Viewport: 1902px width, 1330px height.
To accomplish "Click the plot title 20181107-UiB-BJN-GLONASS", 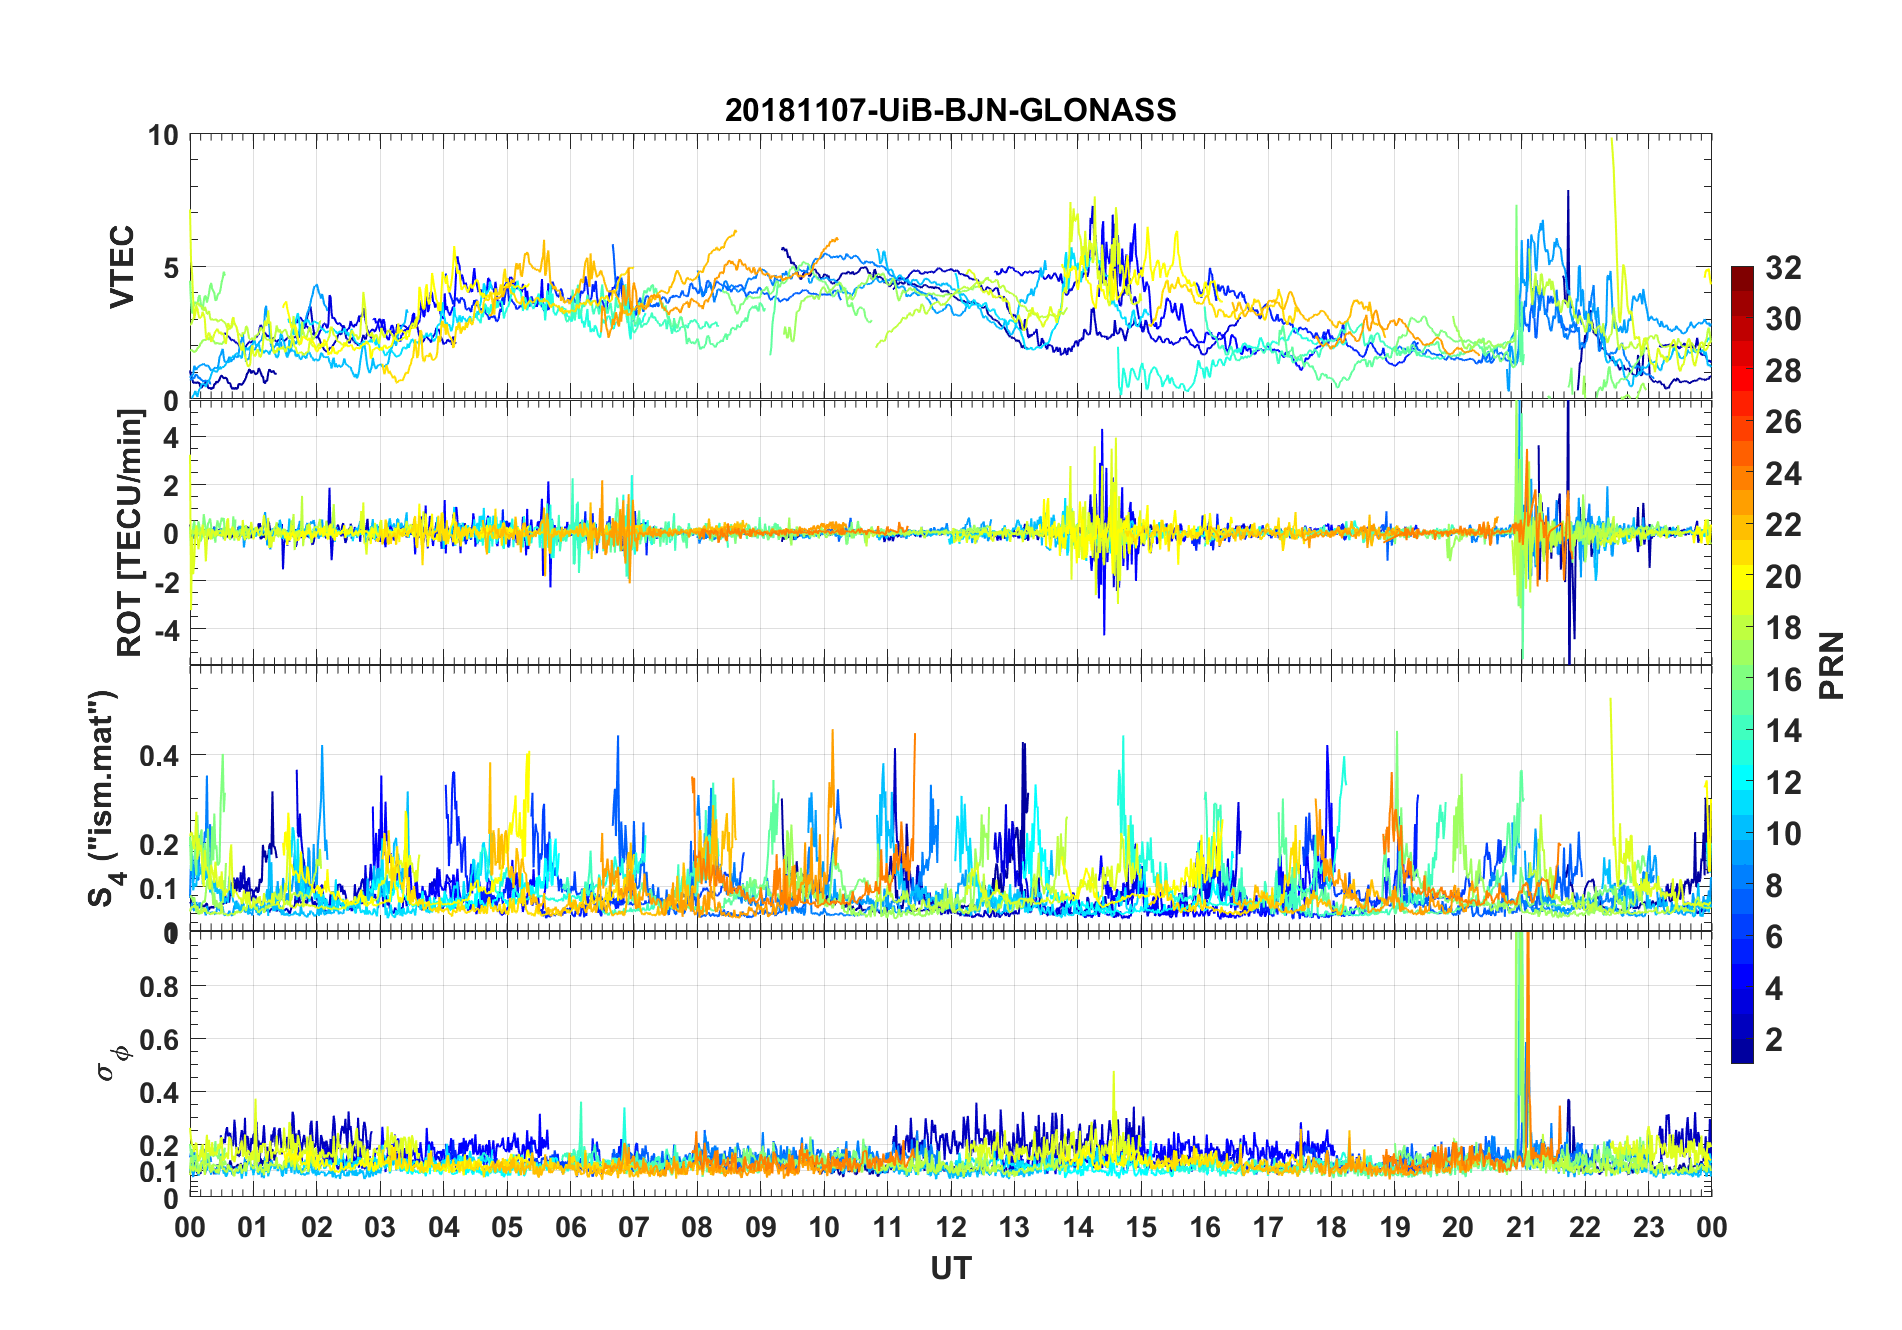I will (950, 109).
